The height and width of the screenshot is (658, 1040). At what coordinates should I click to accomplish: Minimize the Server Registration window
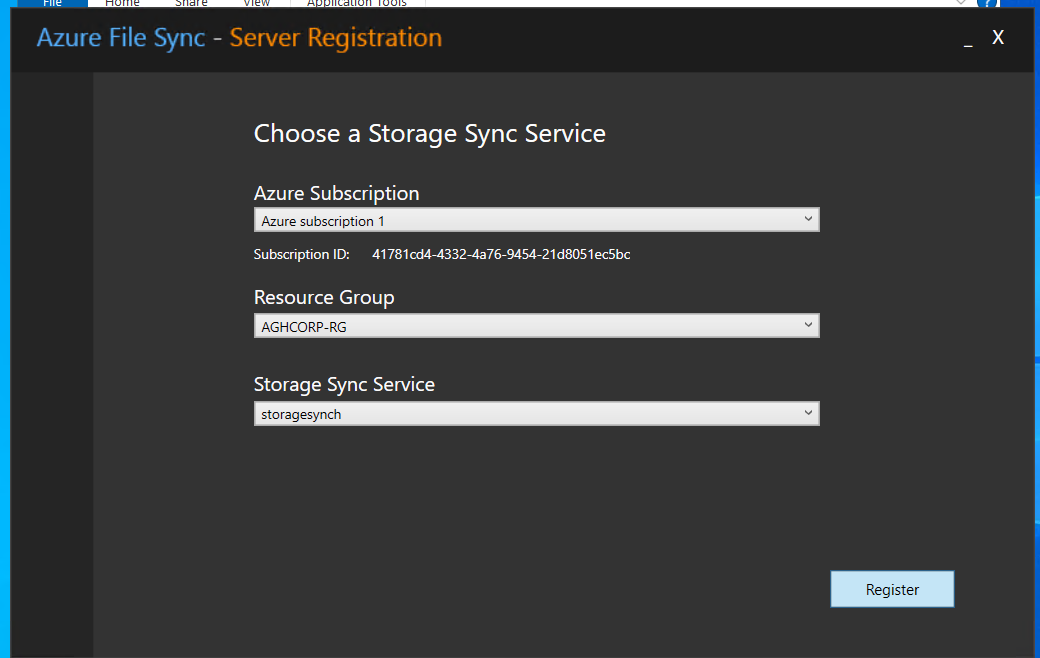[x=968, y=39]
